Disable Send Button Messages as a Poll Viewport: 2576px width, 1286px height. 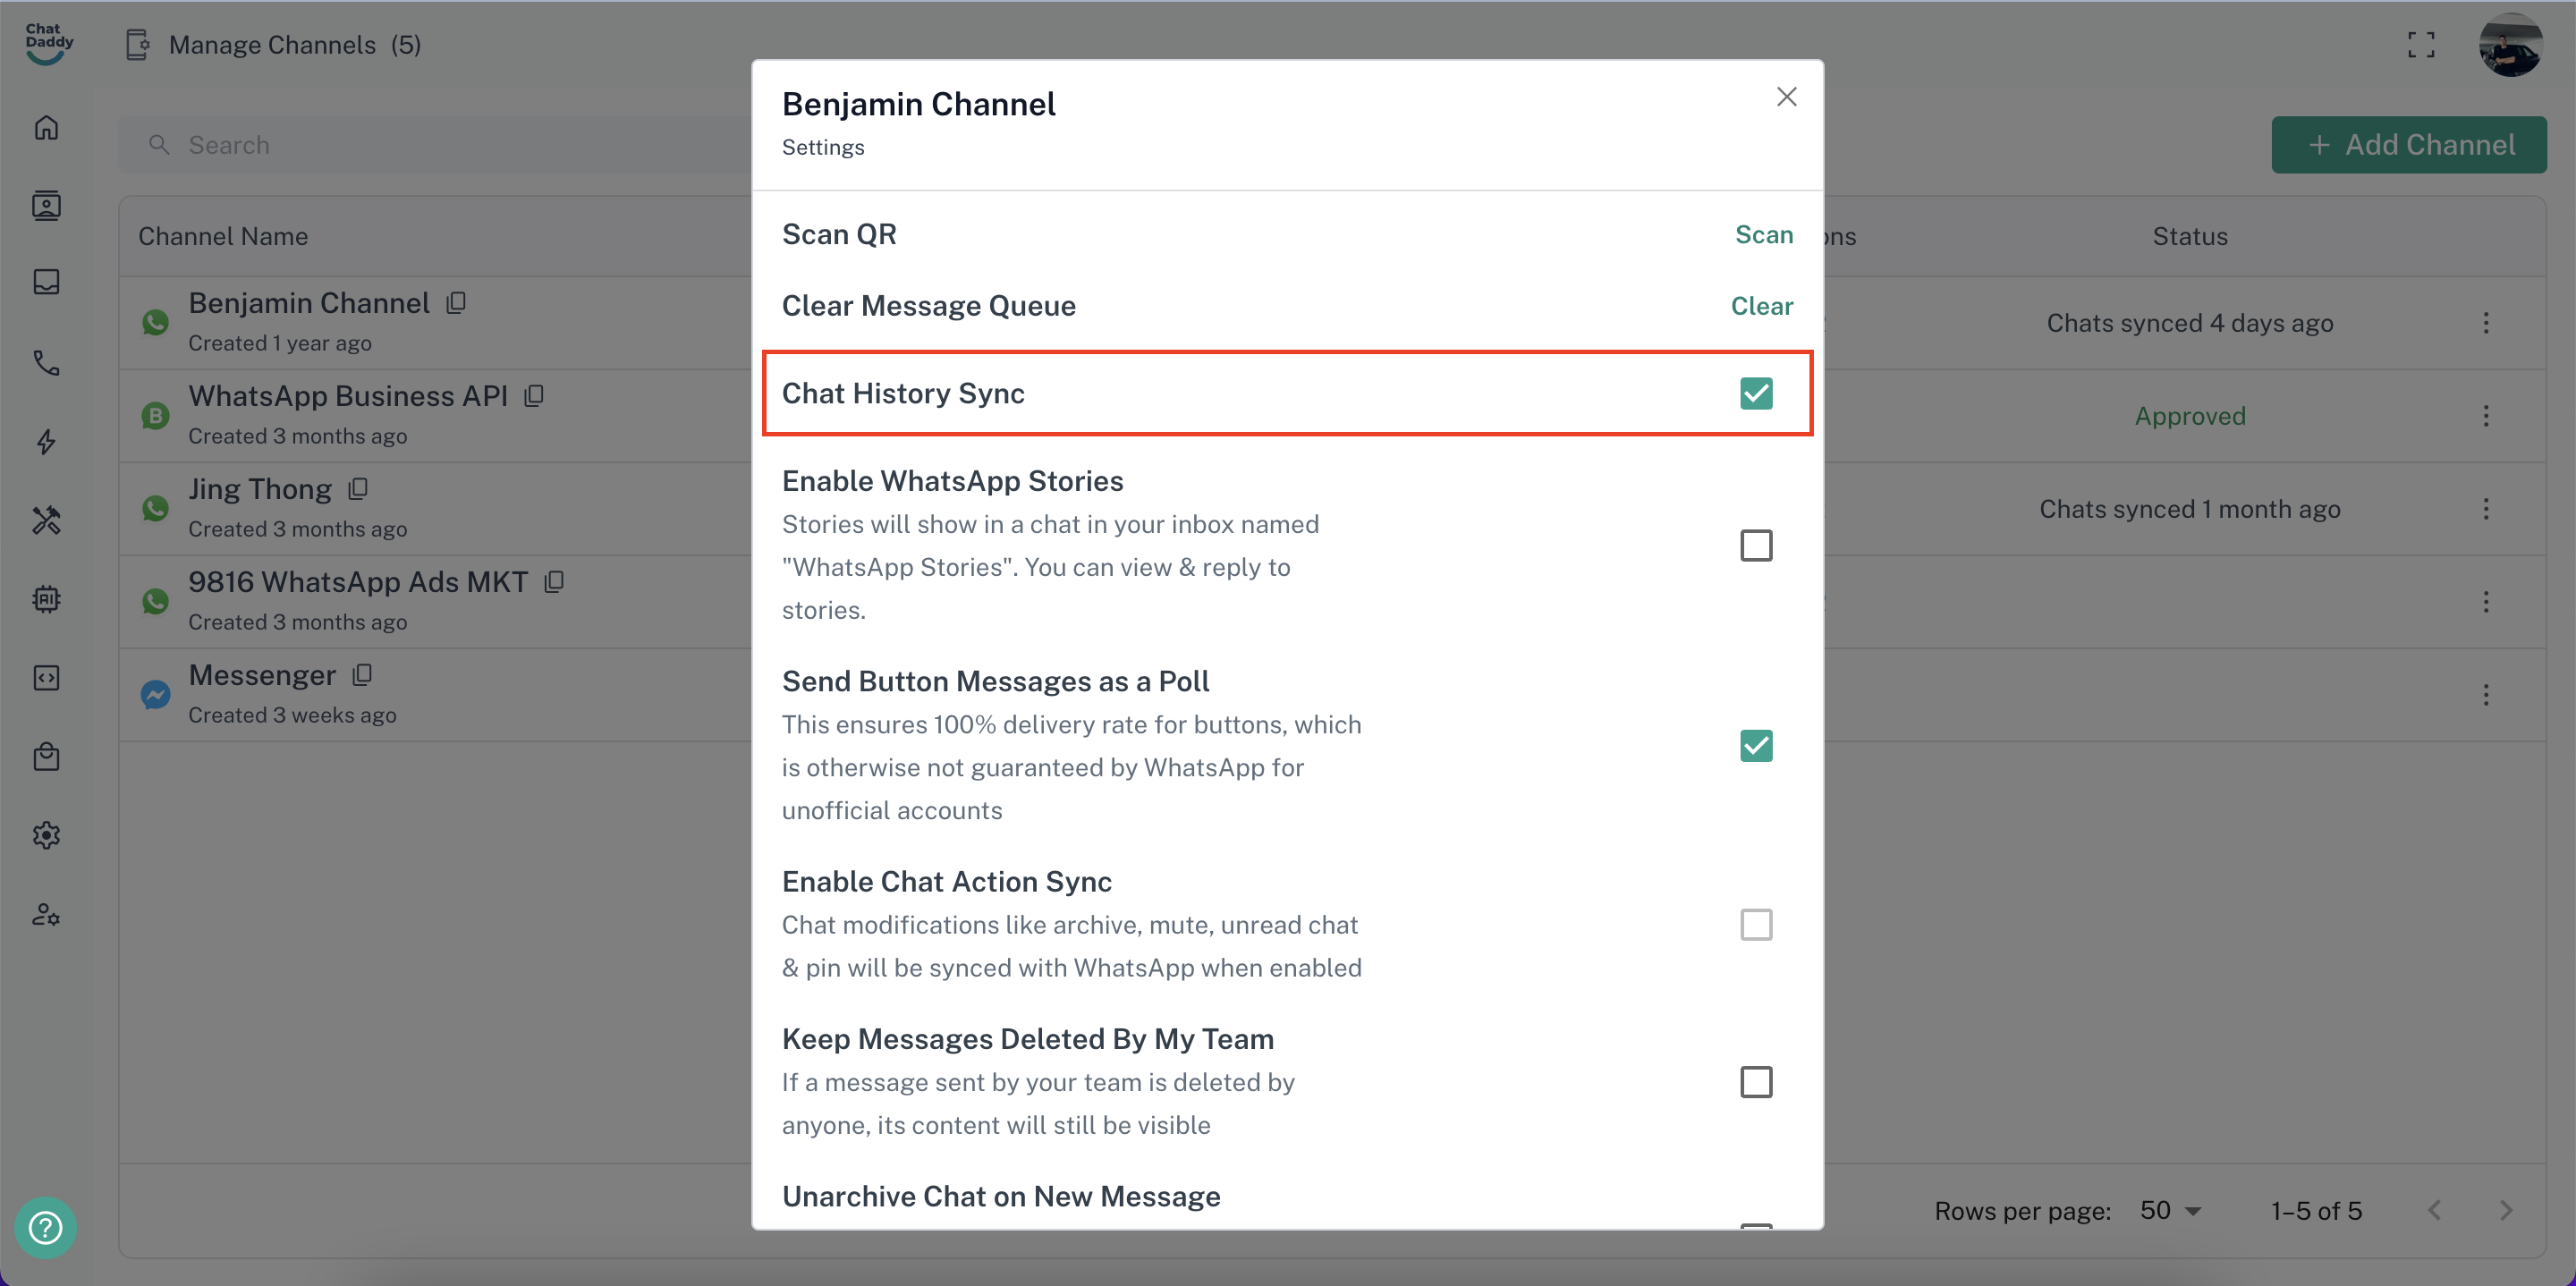click(1756, 746)
